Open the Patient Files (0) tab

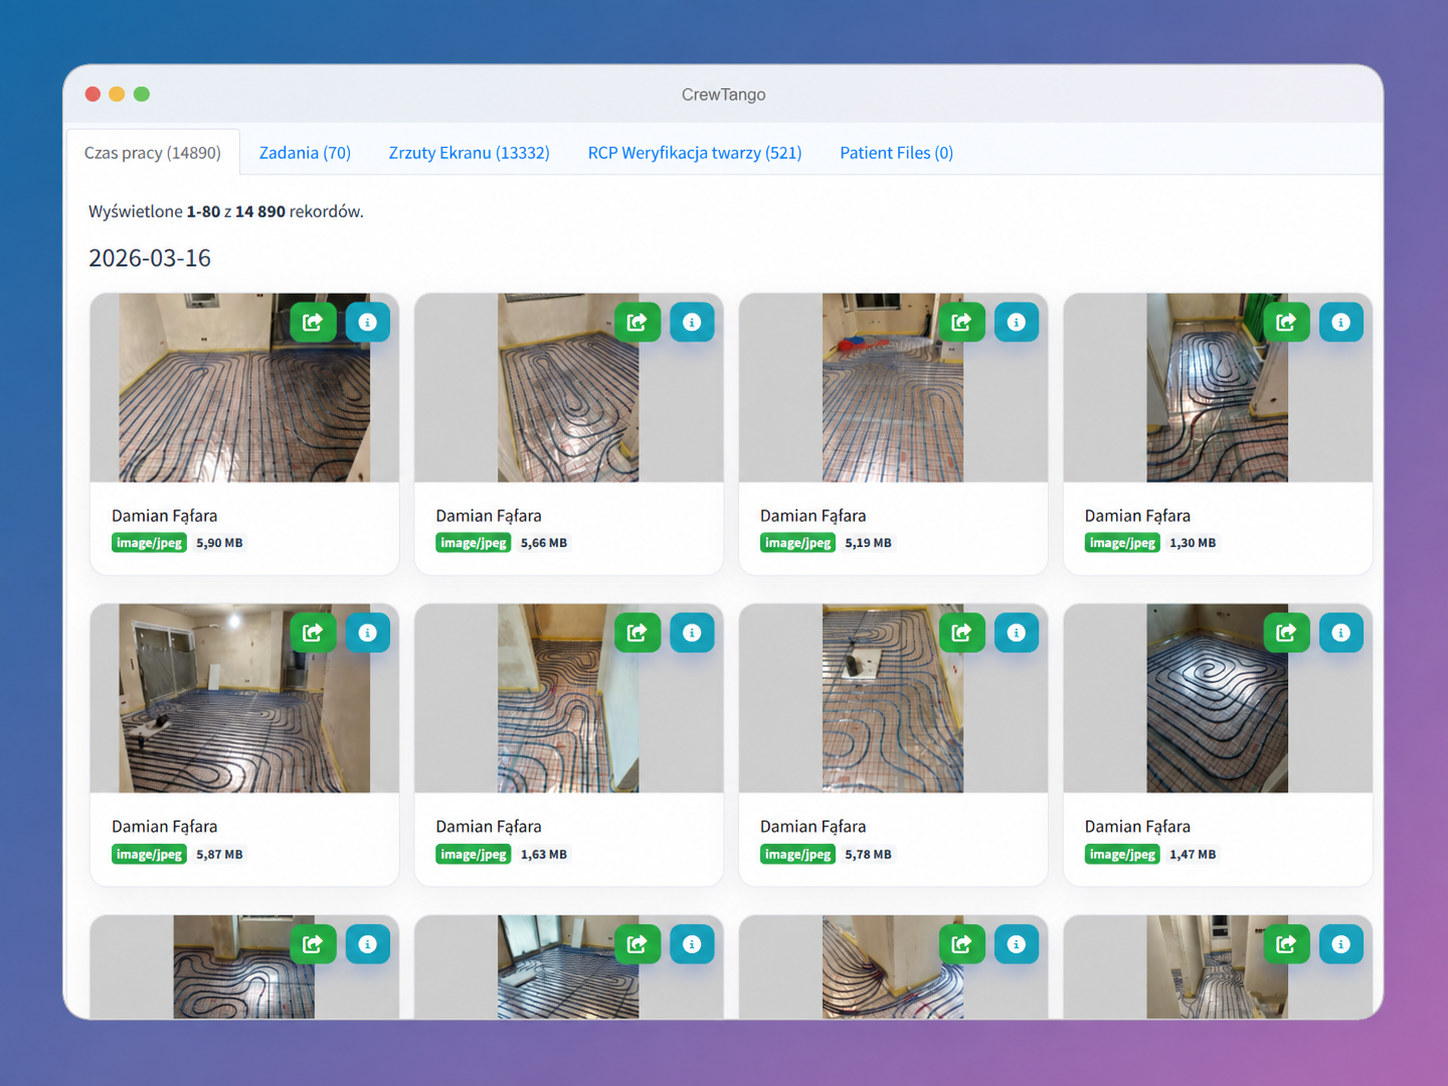coord(896,153)
